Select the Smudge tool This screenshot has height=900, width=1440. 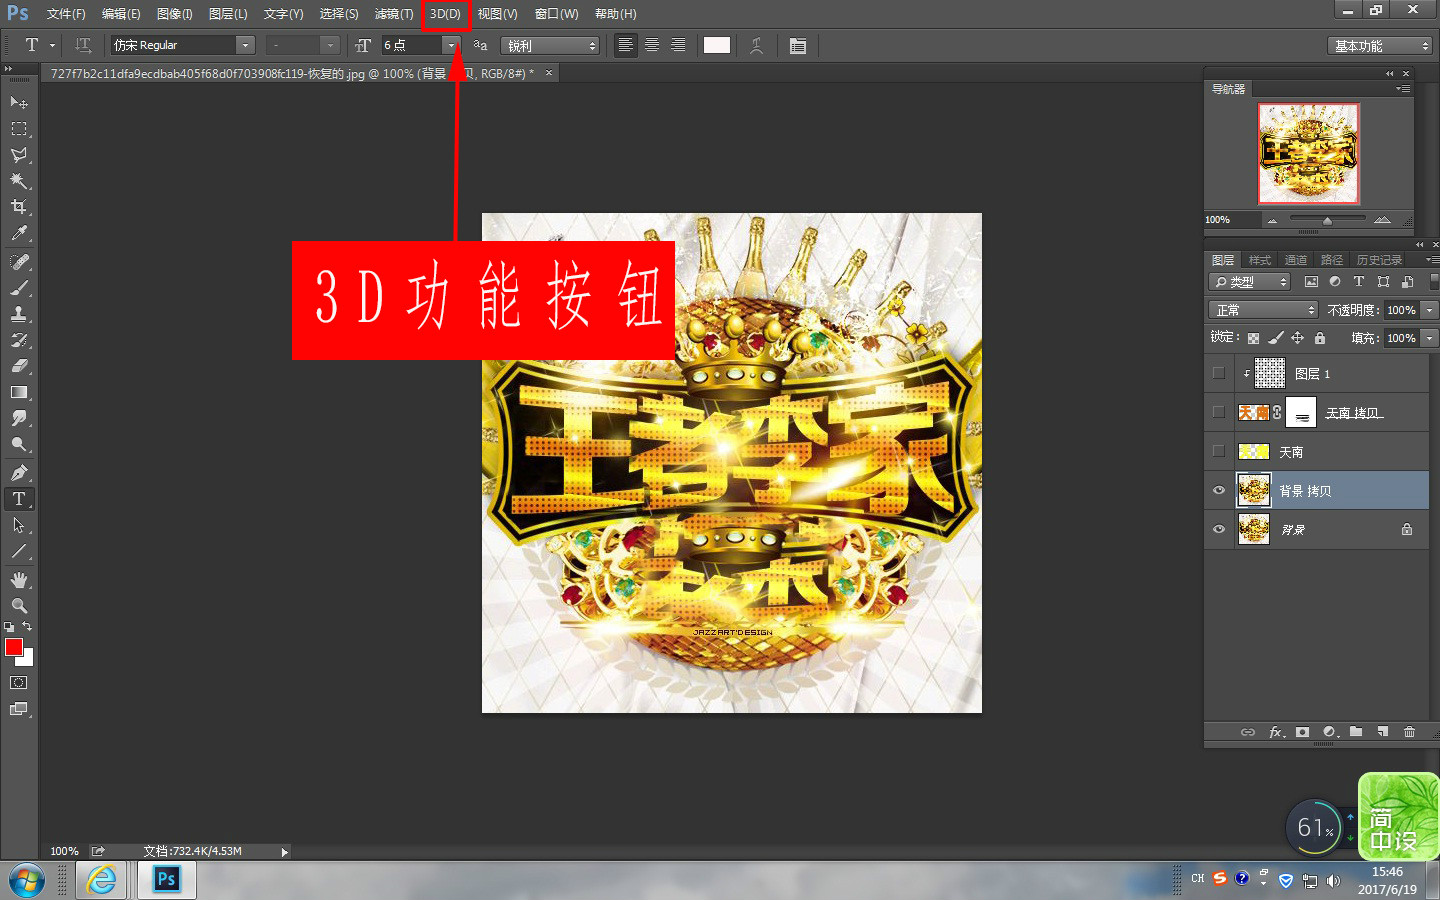click(x=19, y=418)
